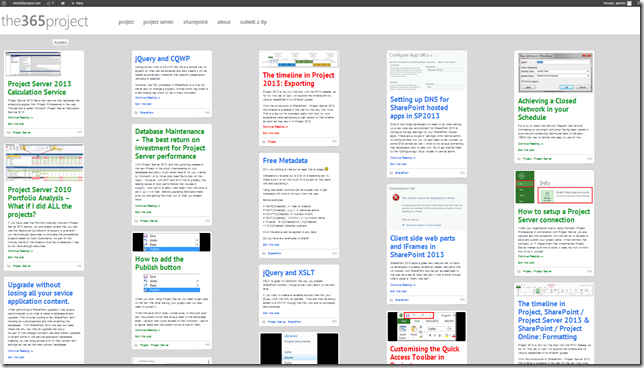644x368 pixels.
Task: Click the comment icon on Free Metadata card
Action: click(335, 253)
